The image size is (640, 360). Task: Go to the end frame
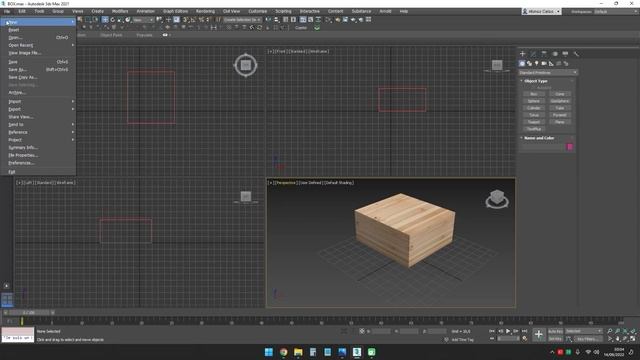[524, 331]
